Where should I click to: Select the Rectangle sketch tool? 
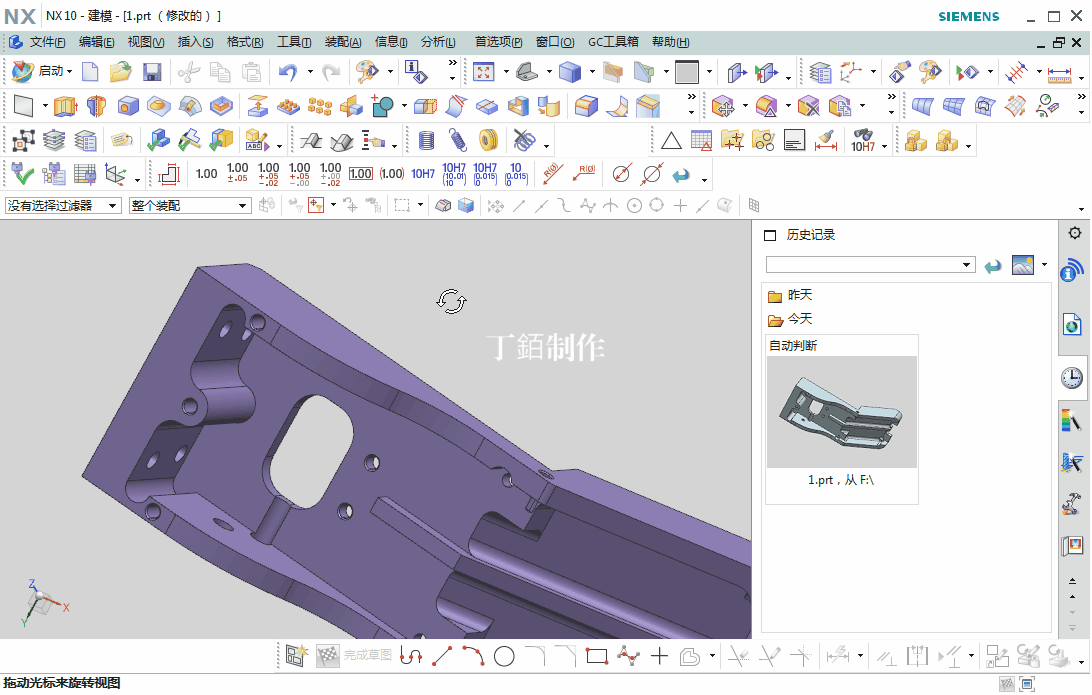[x=596, y=655]
